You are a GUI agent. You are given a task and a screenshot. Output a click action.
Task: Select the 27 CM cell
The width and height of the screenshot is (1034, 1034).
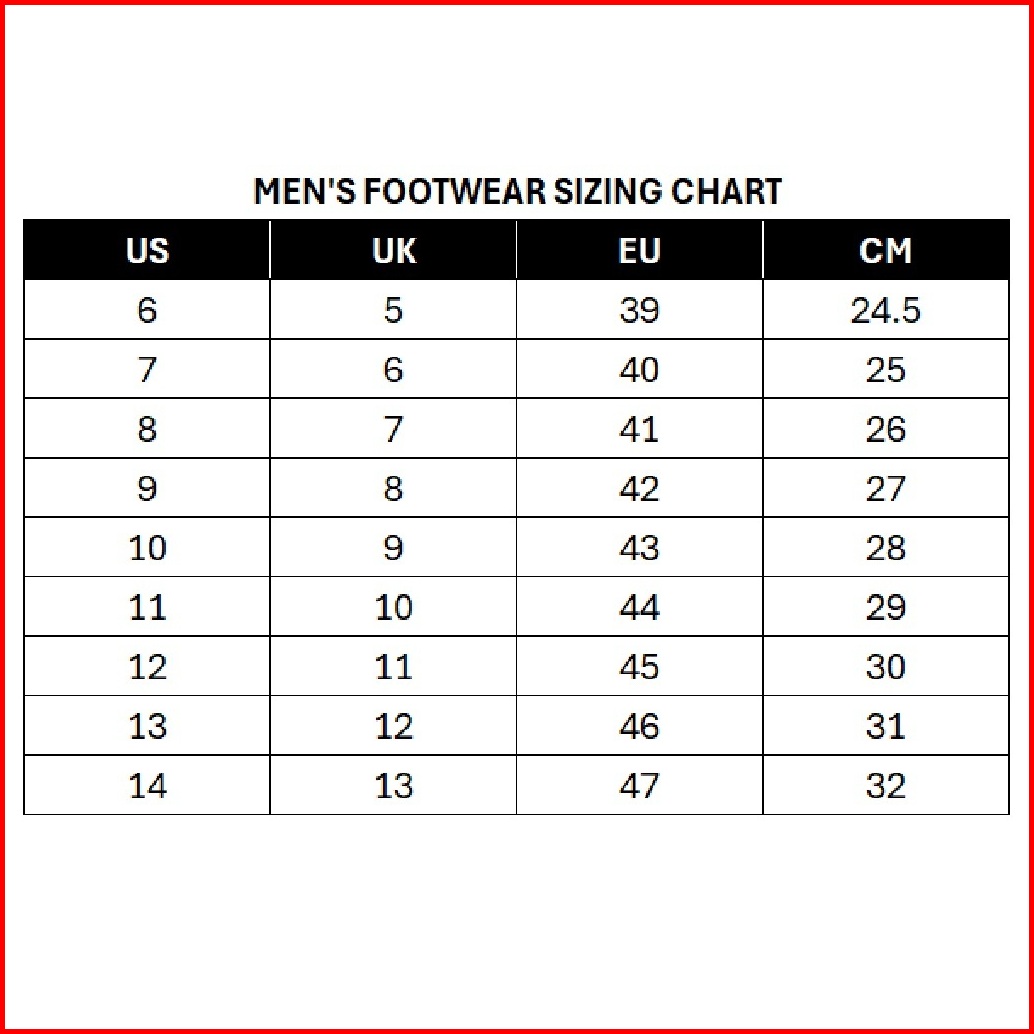(885, 489)
